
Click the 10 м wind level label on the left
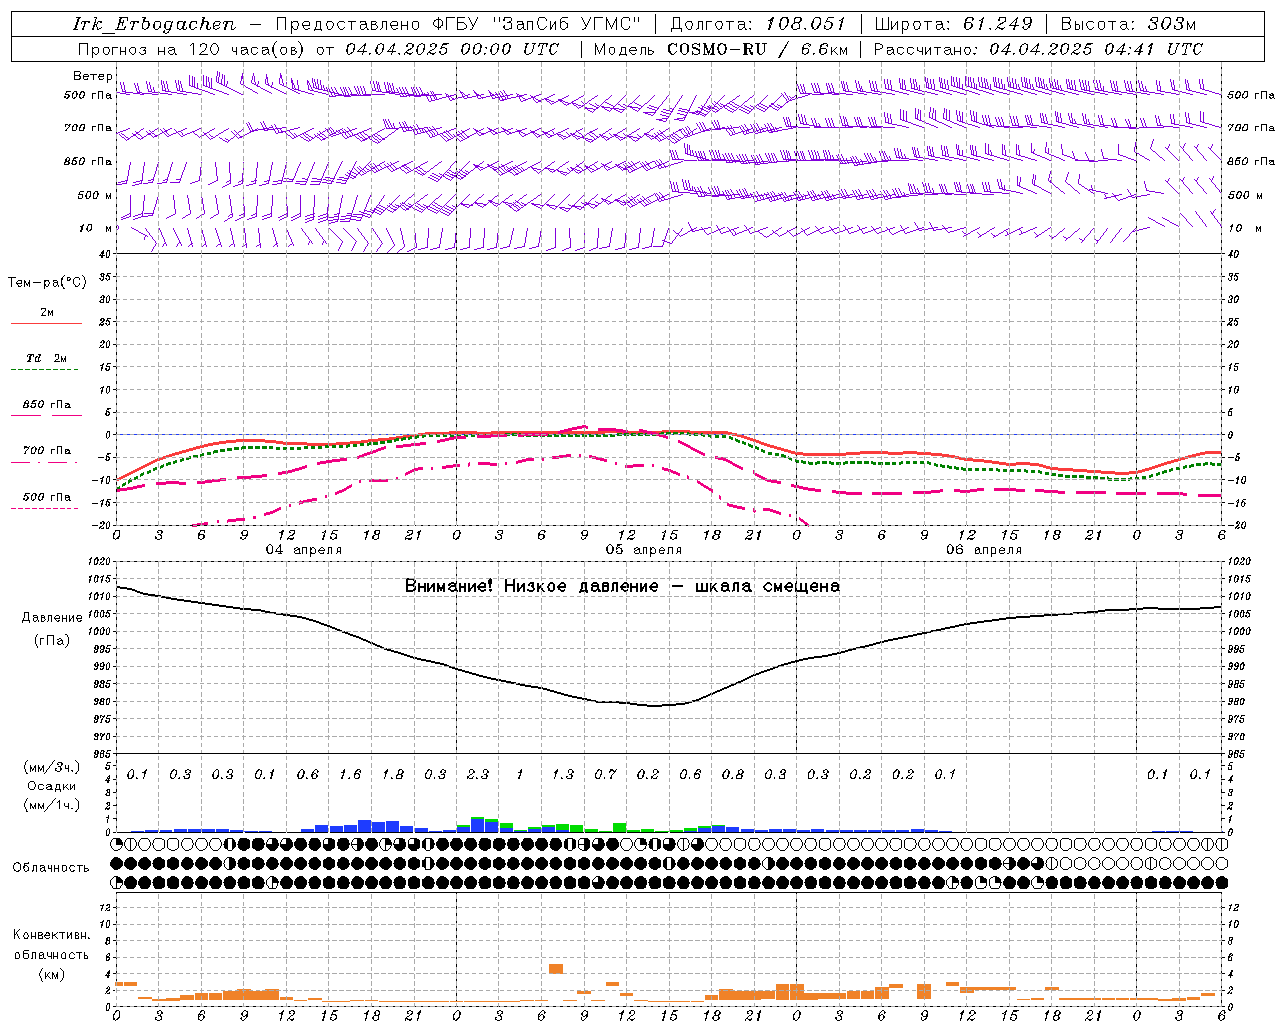(x=95, y=228)
